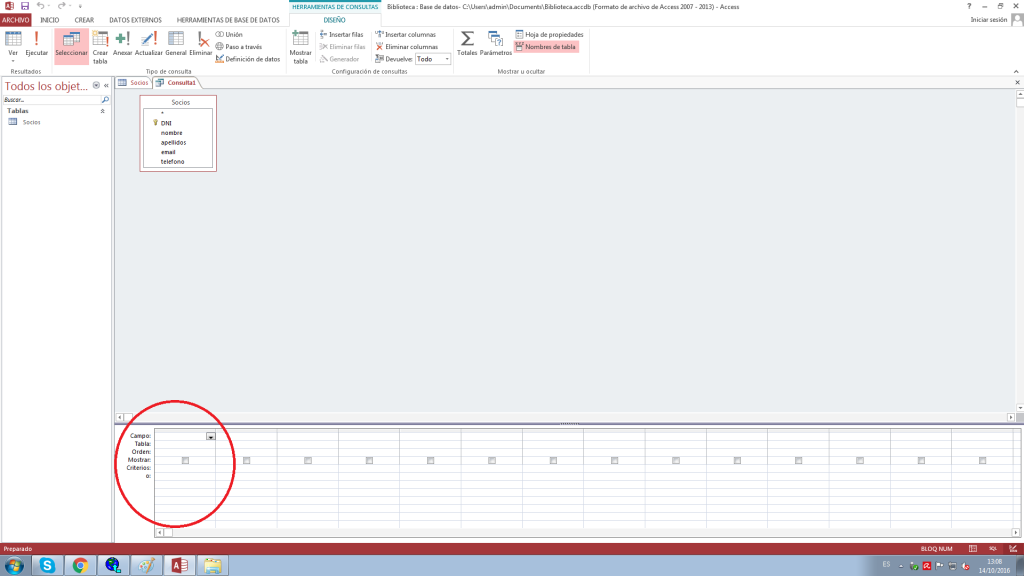
Task: Open the Parámetros dialog
Action: coord(495,44)
